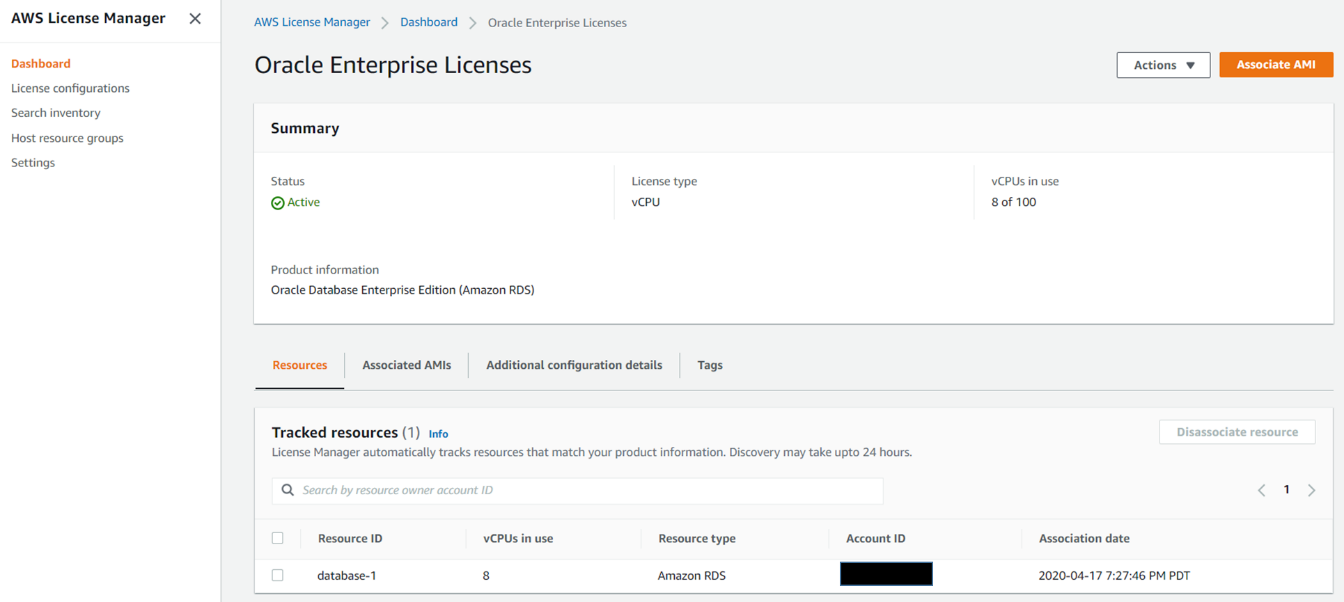This screenshot has height=602, width=1344.
Task: Click the vCPUs value 8 in database-1 row
Action: 486,576
